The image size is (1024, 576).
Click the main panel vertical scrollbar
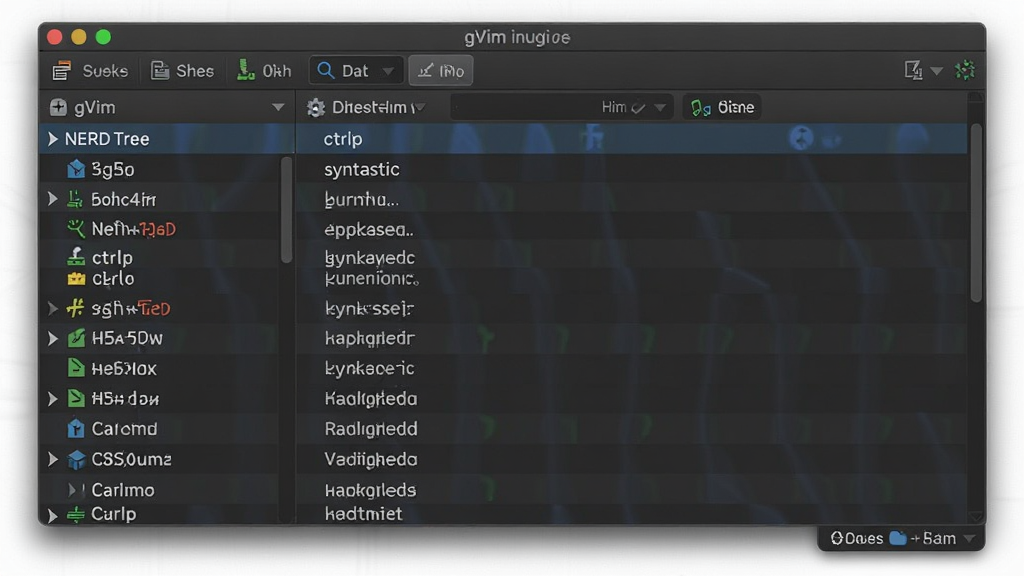click(x=976, y=213)
